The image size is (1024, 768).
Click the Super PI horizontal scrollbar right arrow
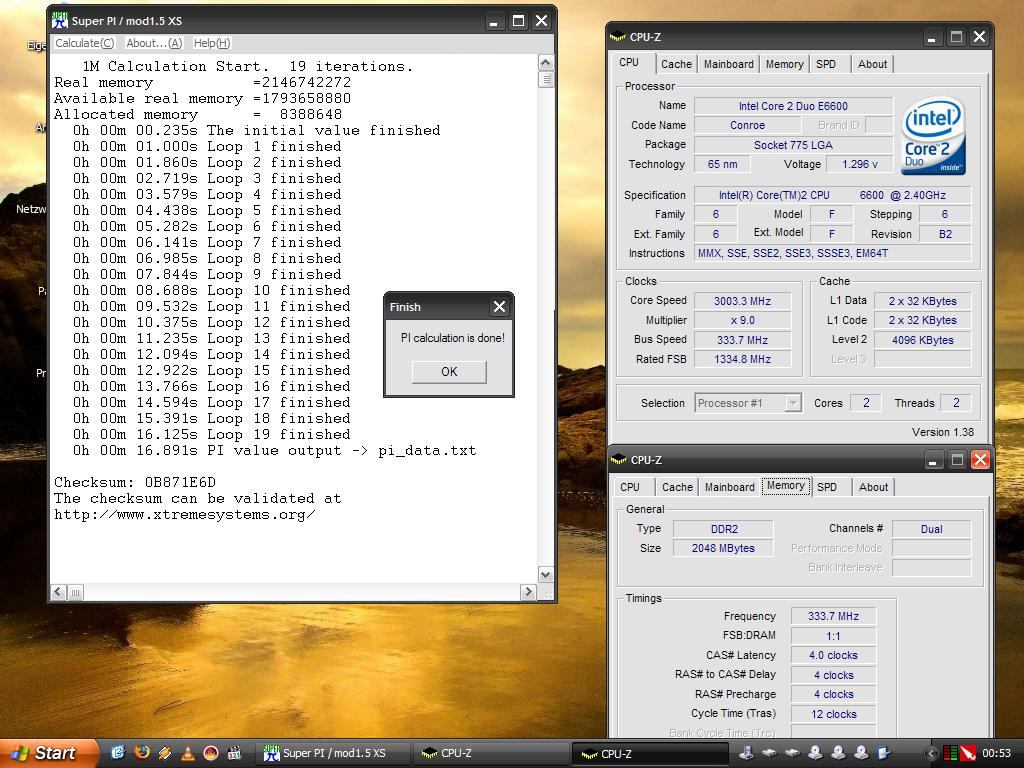click(x=528, y=592)
